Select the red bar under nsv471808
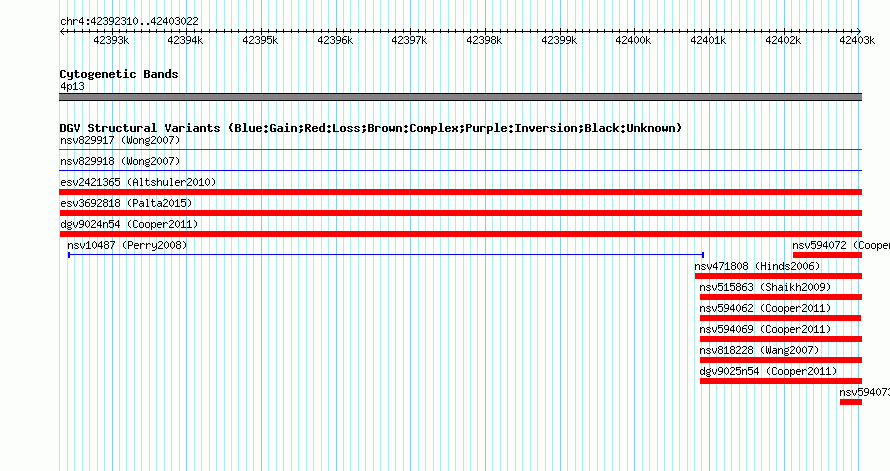890x471 pixels. tap(778, 276)
